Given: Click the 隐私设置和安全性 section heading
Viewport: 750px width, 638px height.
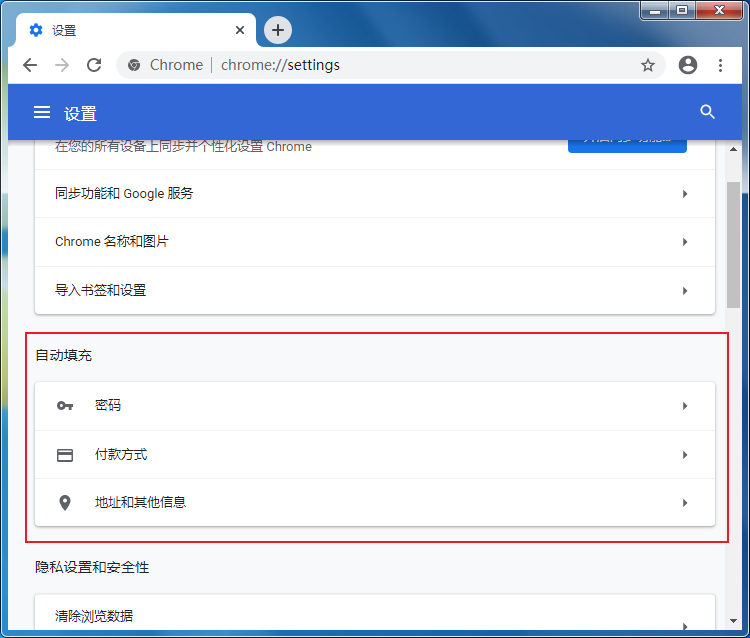Looking at the screenshot, I should click(92, 567).
